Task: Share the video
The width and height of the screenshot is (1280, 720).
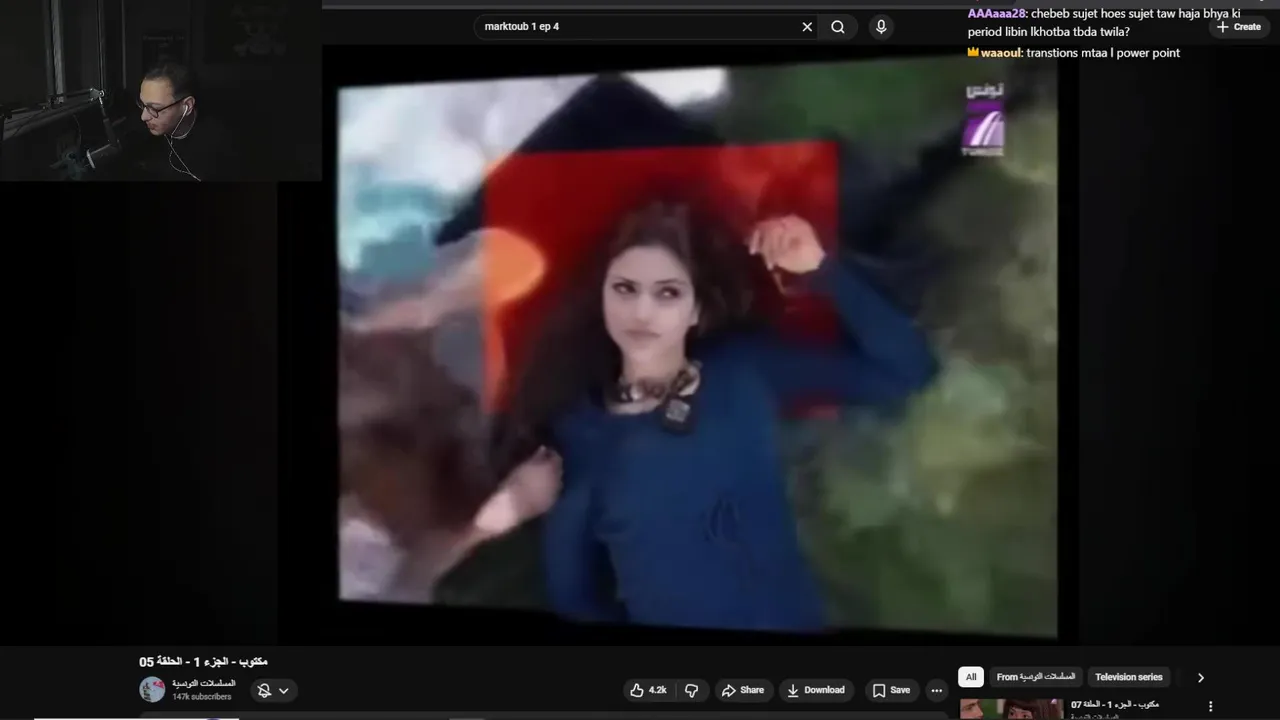Action: tap(742, 690)
